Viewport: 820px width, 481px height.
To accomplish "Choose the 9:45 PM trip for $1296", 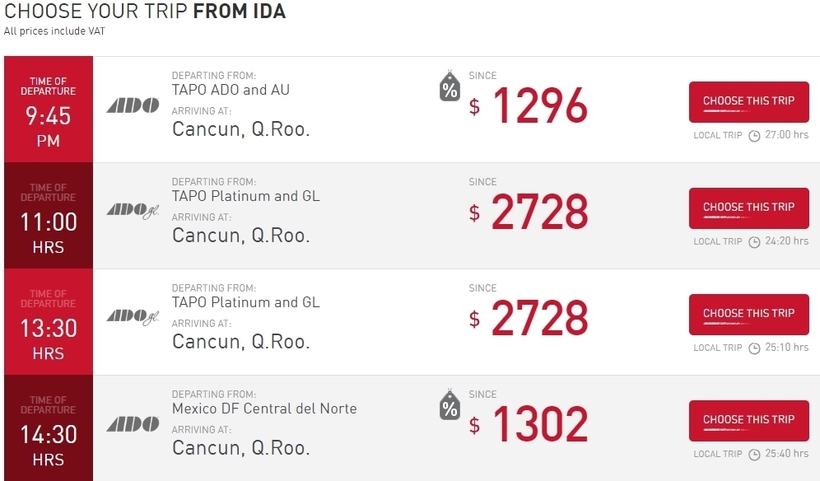I will click(748, 102).
